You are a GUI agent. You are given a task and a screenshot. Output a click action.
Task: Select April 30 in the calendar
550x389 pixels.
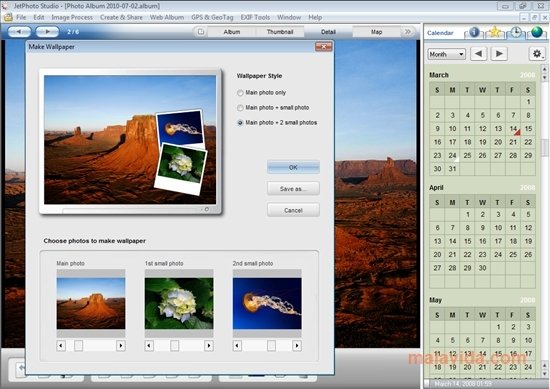483,268
